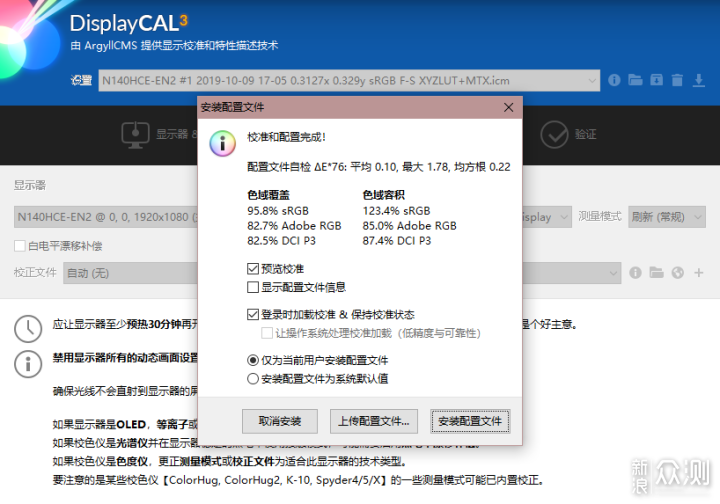Uncheck the 预览校准 checkbox
The height and width of the screenshot is (504, 720).
(x=252, y=269)
